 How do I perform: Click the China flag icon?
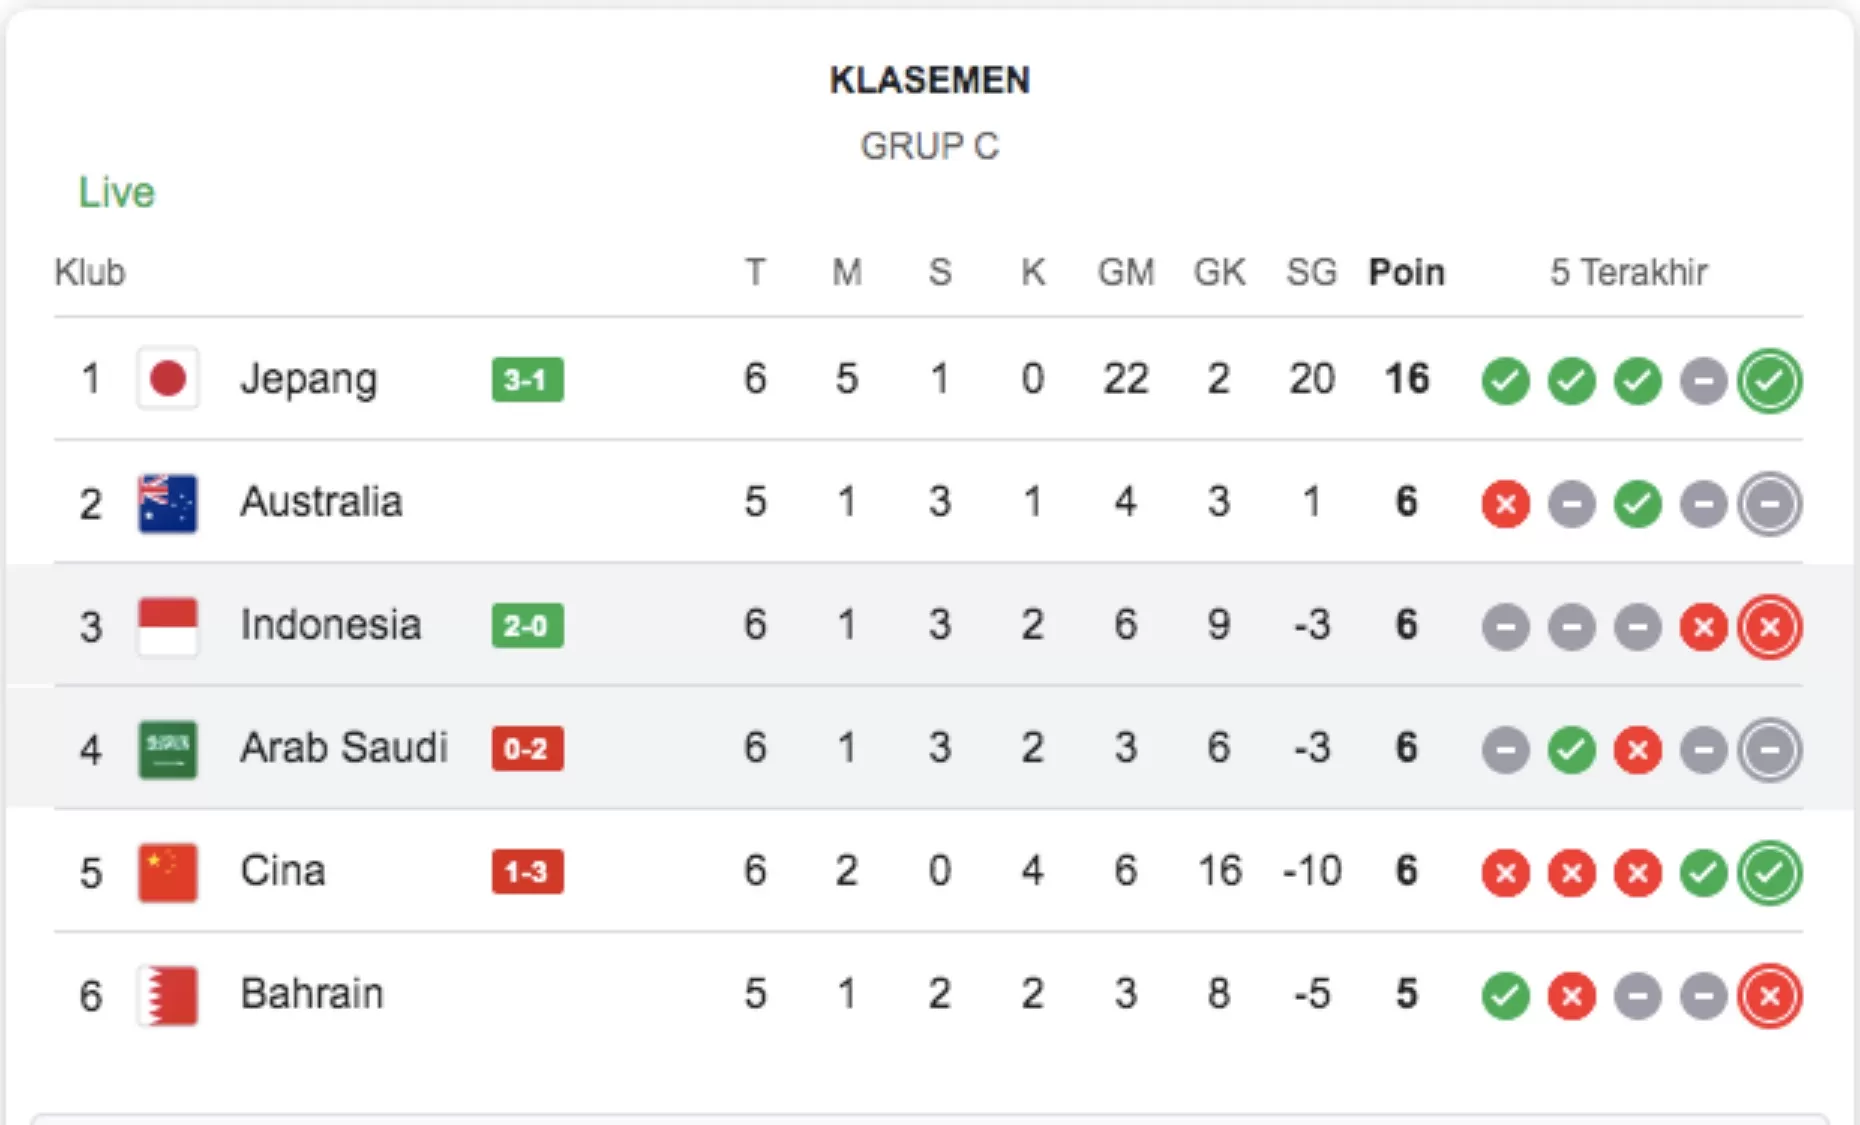click(168, 872)
